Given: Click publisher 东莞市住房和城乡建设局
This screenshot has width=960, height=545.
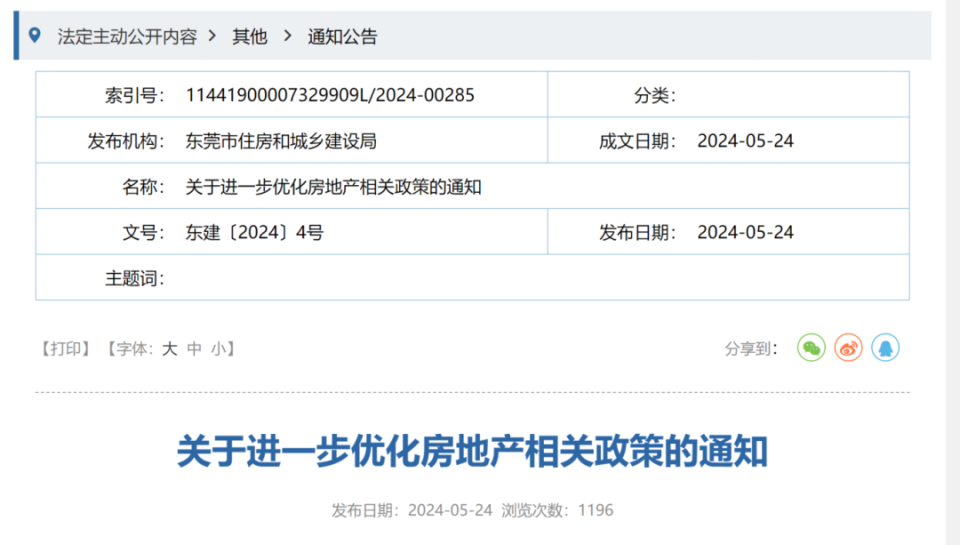Looking at the screenshot, I should [281, 141].
